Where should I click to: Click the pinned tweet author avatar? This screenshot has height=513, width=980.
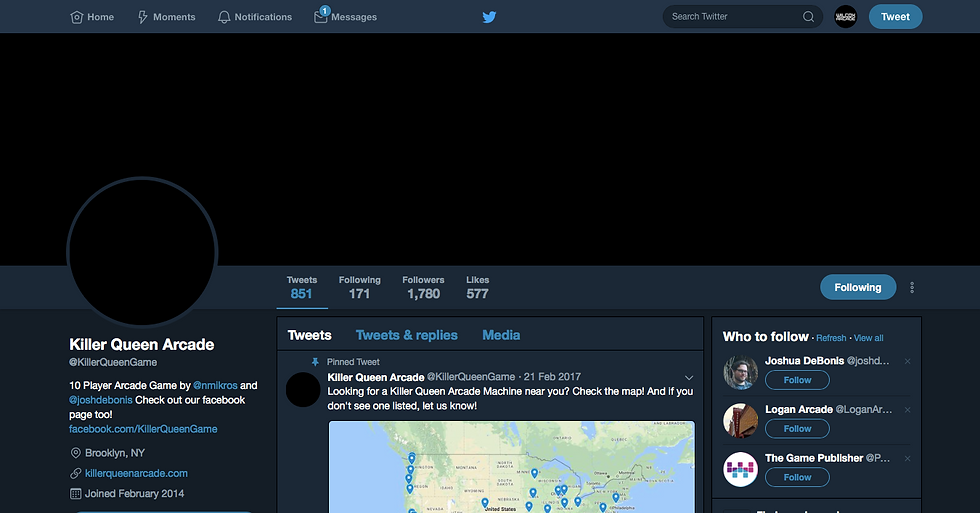point(303,389)
